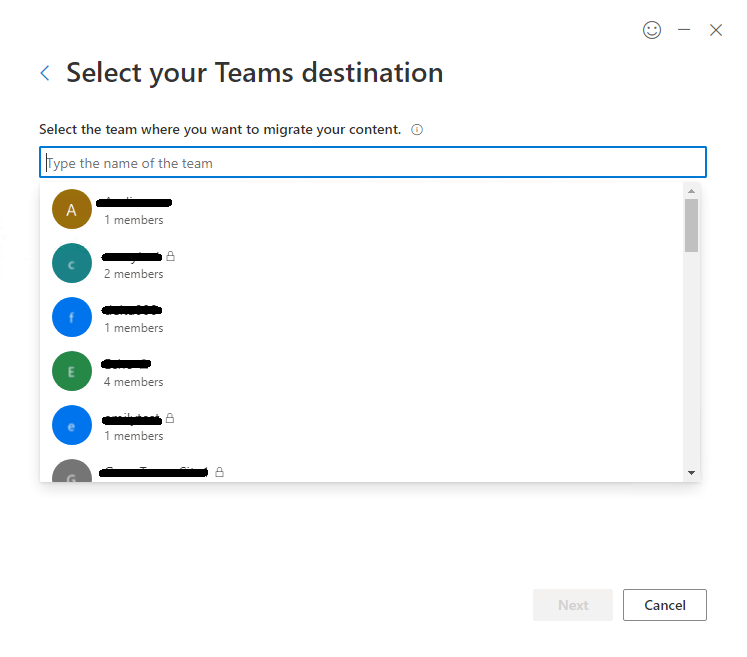Image resolution: width=747 pixels, height=657 pixels.
Task: Click the team list scrollbar thumb
Action: click(x=691, y=225)
